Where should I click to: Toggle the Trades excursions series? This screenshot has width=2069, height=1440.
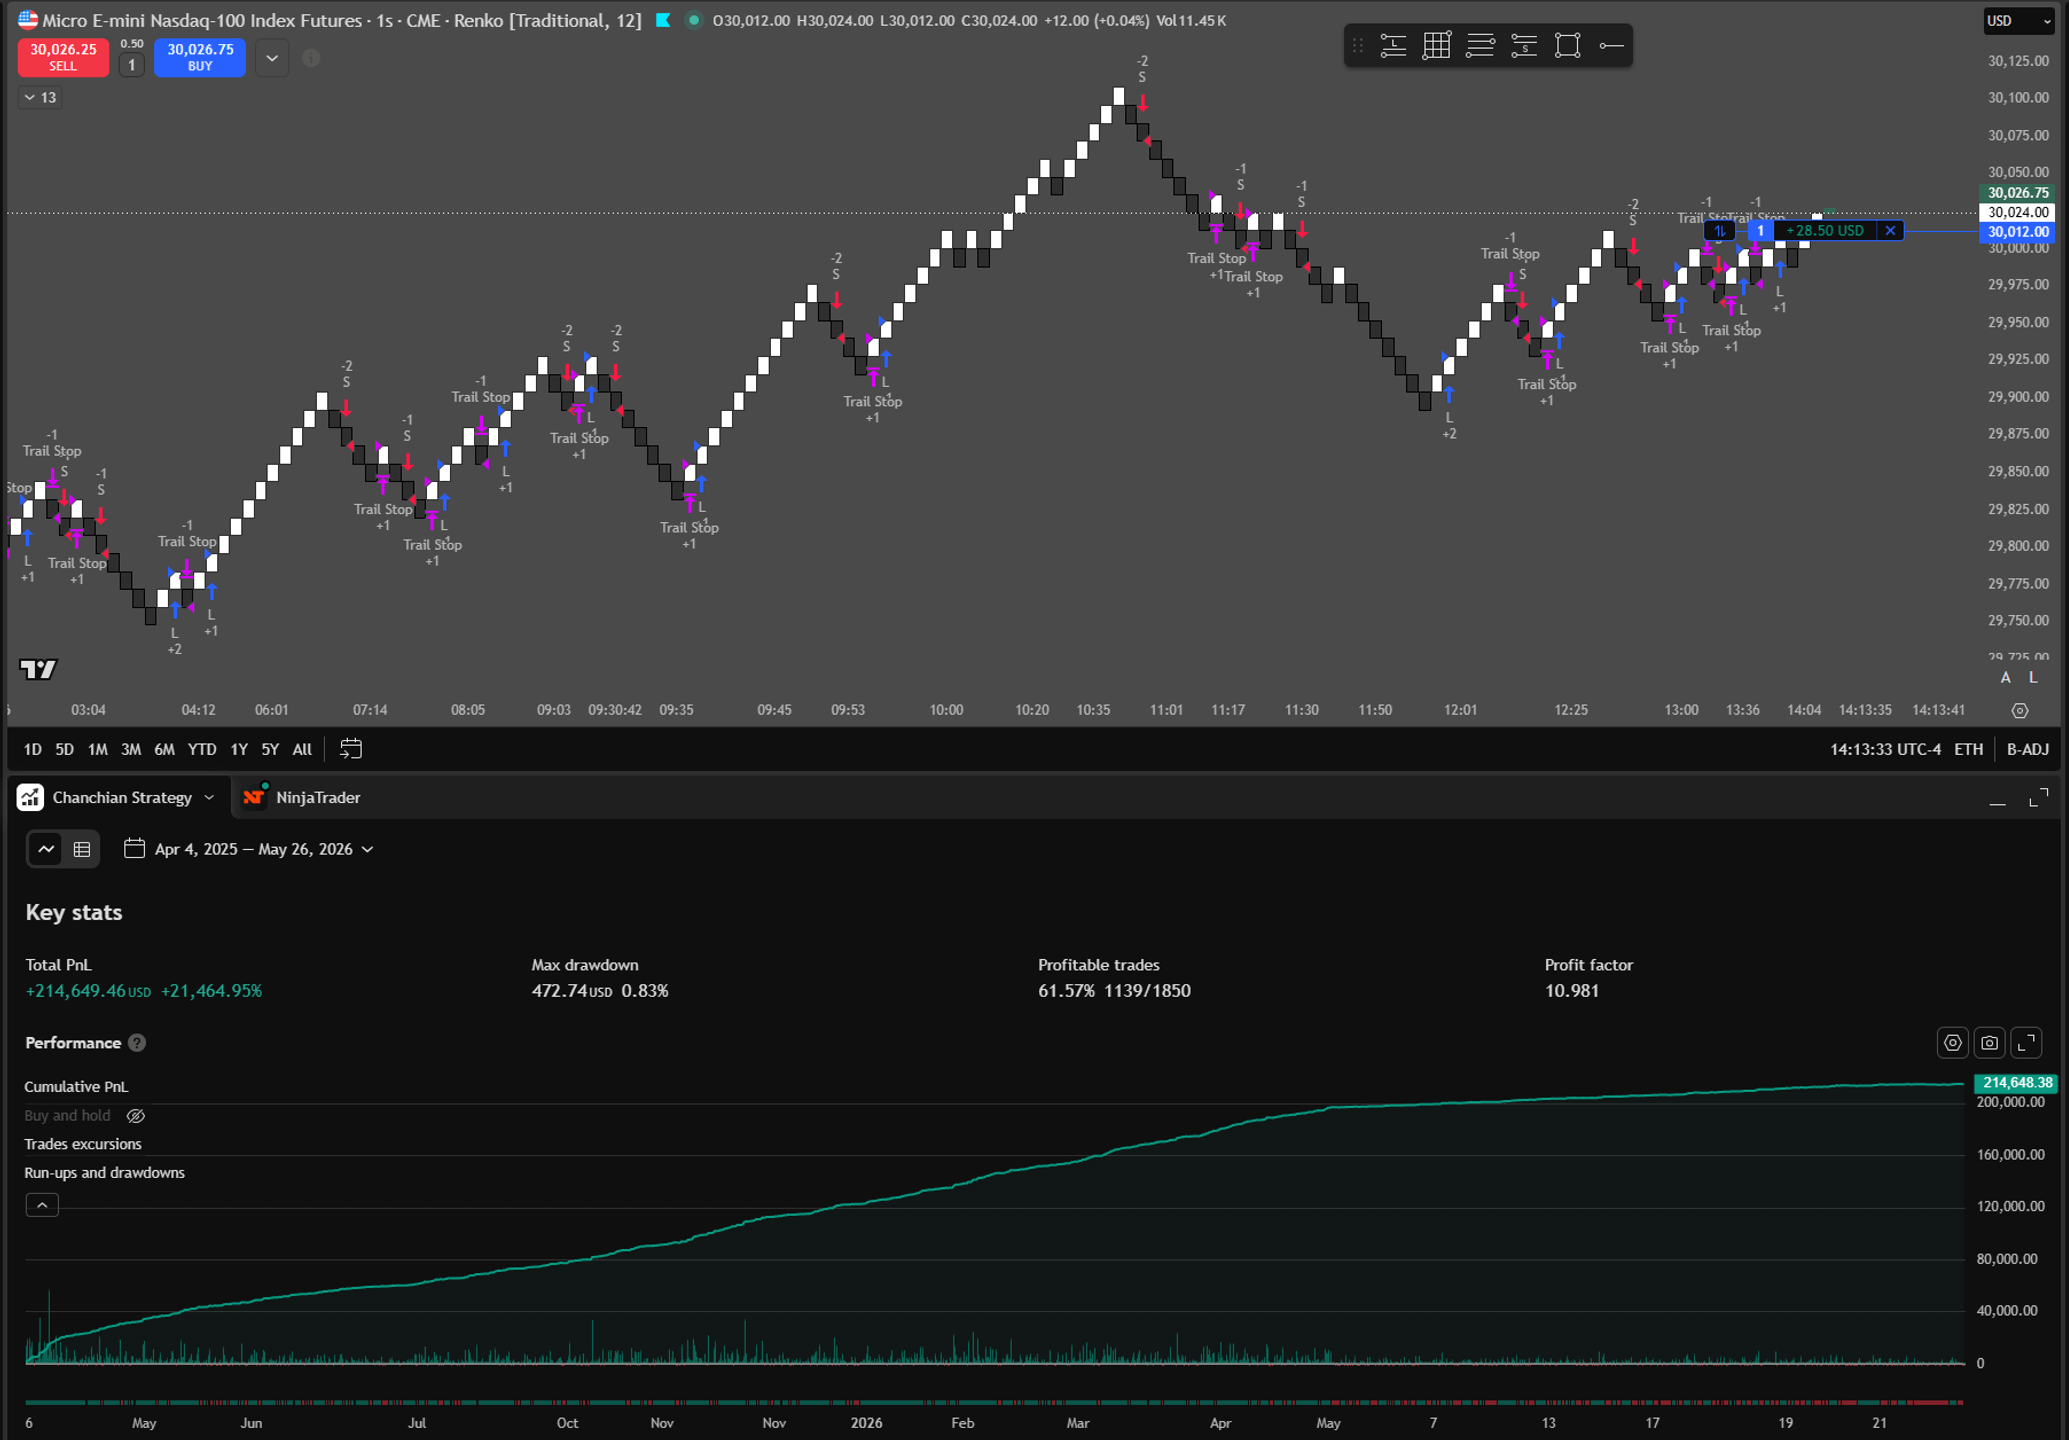tap(83, 1144)
